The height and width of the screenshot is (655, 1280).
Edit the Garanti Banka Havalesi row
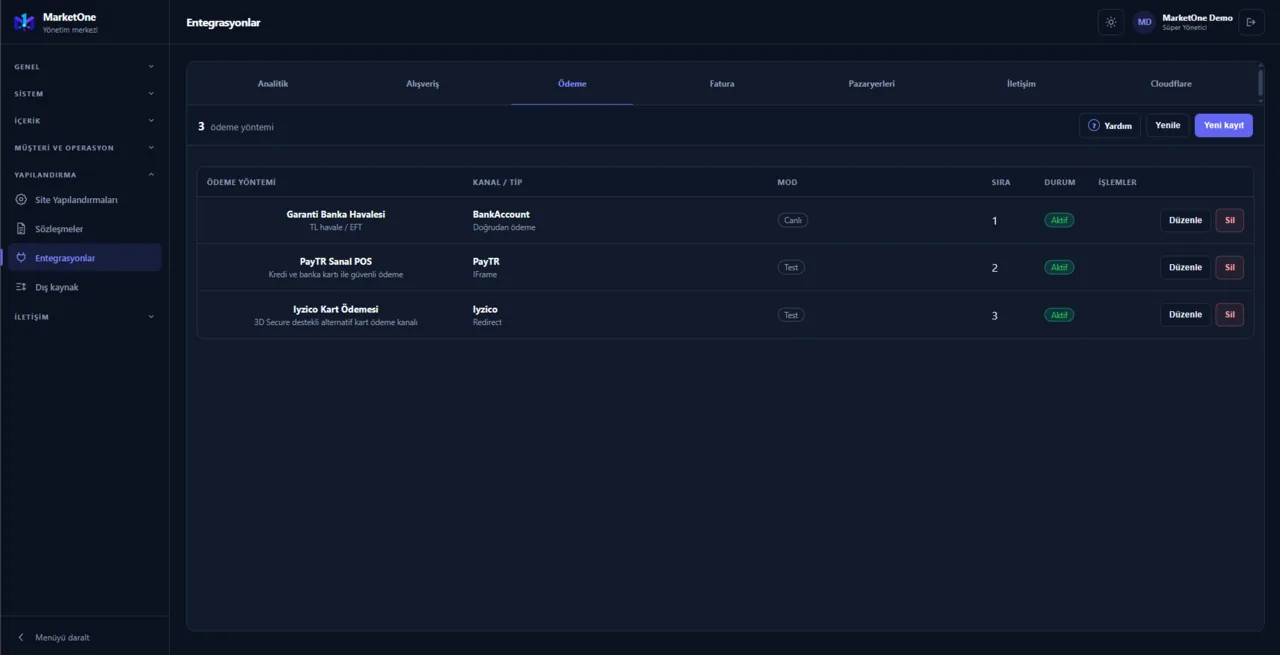[1185, 220]
